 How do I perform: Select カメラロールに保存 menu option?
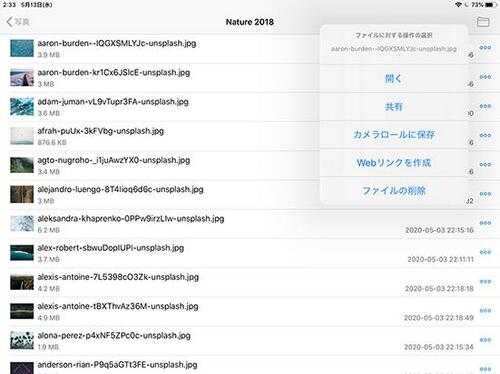point(394,135)
